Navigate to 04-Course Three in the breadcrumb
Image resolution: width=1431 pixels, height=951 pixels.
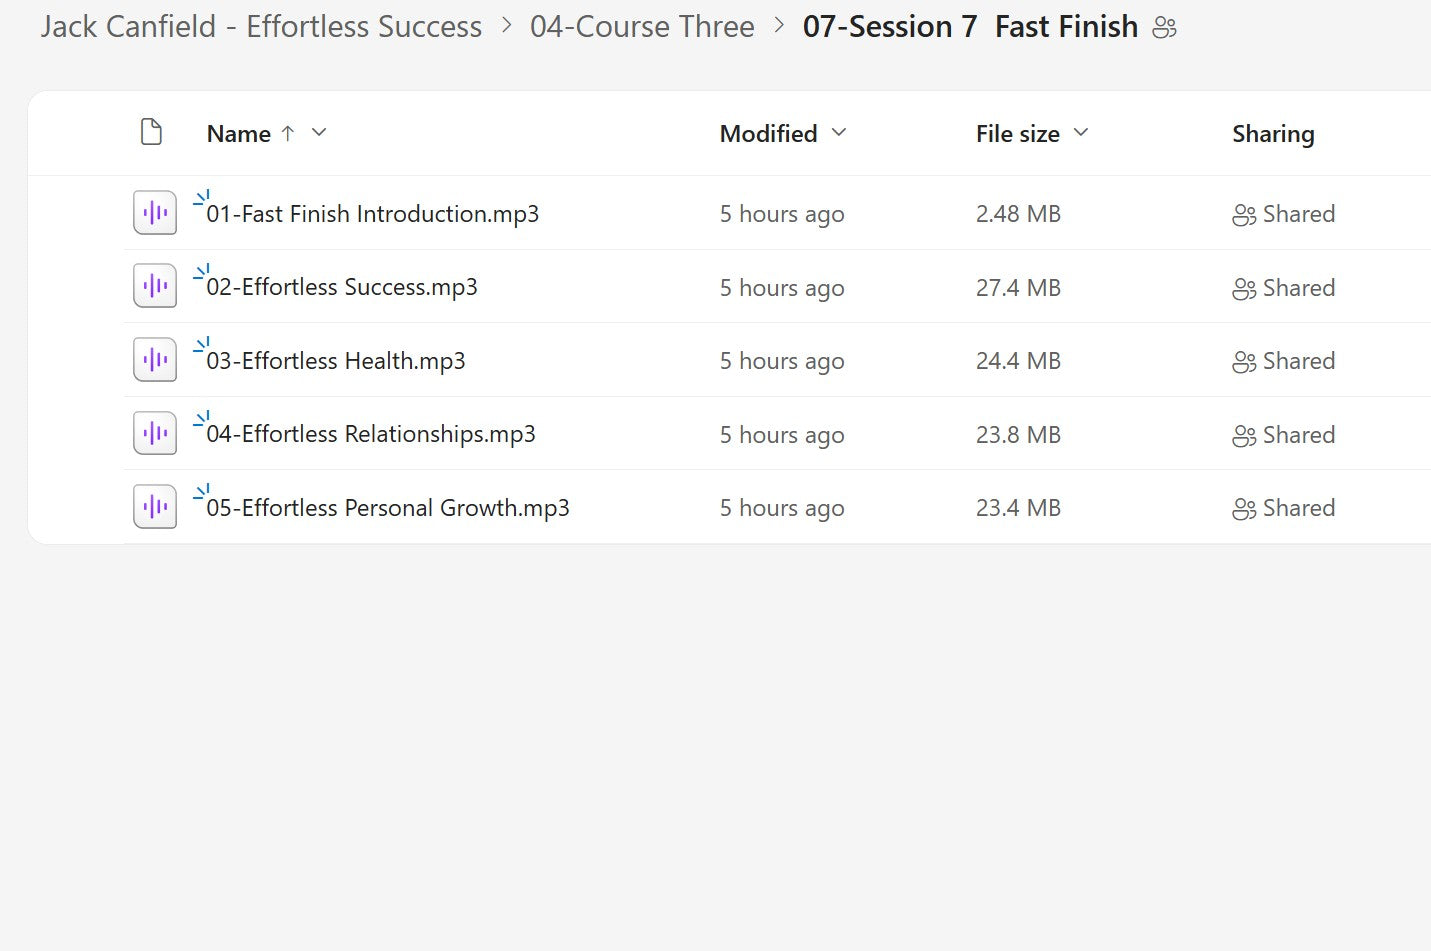tap(643, 26)
